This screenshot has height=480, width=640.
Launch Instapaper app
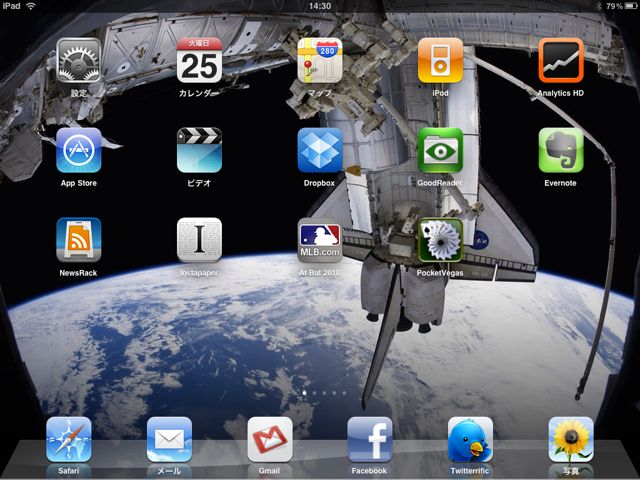point(199,240)
